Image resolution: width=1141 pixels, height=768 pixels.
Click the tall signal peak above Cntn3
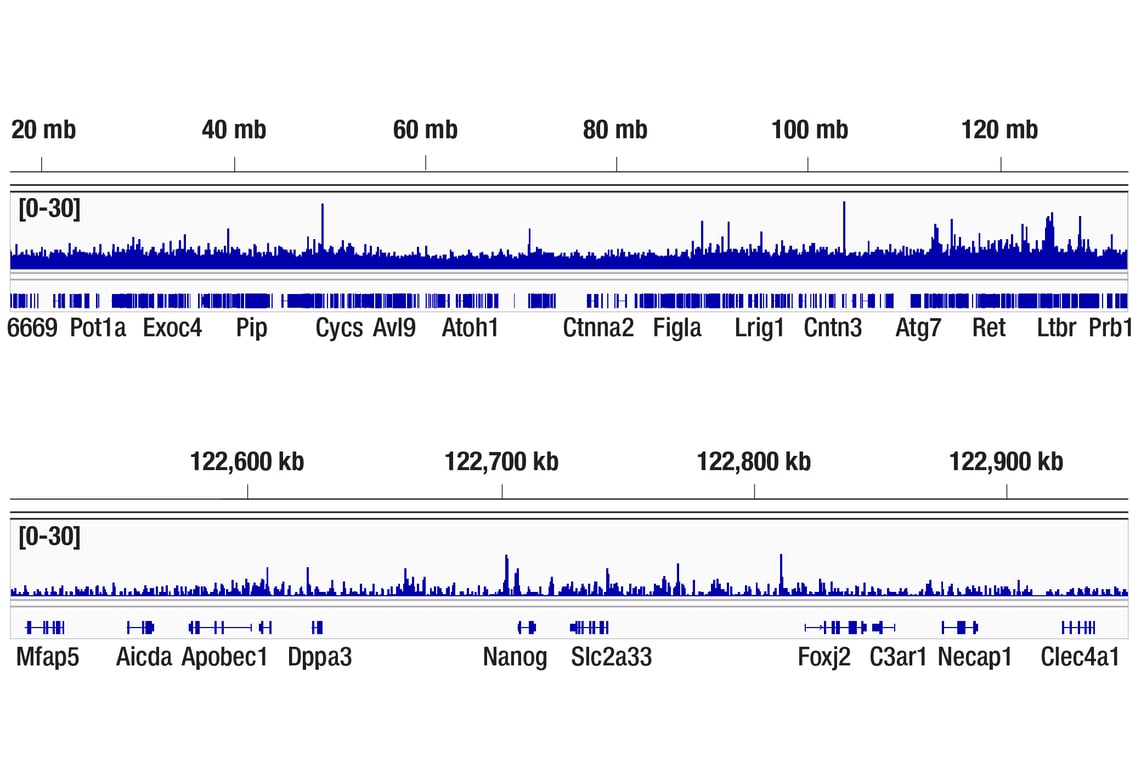coord(844,225)
